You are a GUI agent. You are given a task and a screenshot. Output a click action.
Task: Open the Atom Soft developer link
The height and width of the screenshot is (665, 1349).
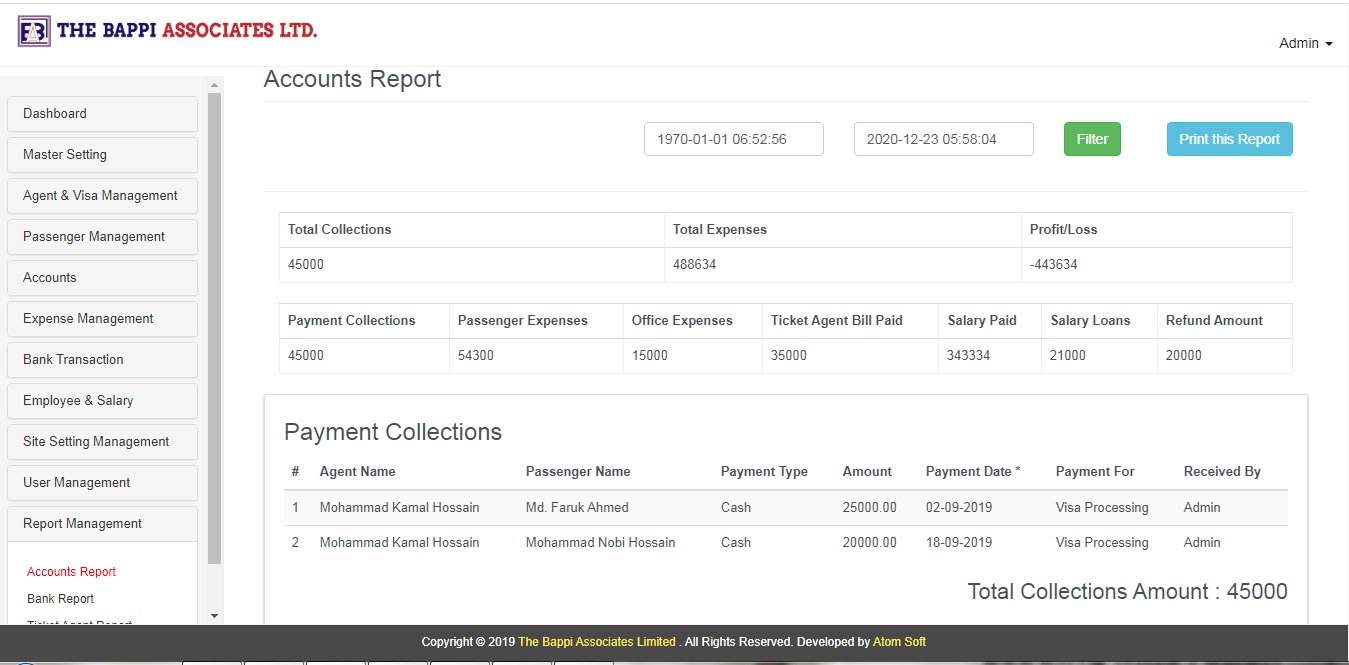899,641
